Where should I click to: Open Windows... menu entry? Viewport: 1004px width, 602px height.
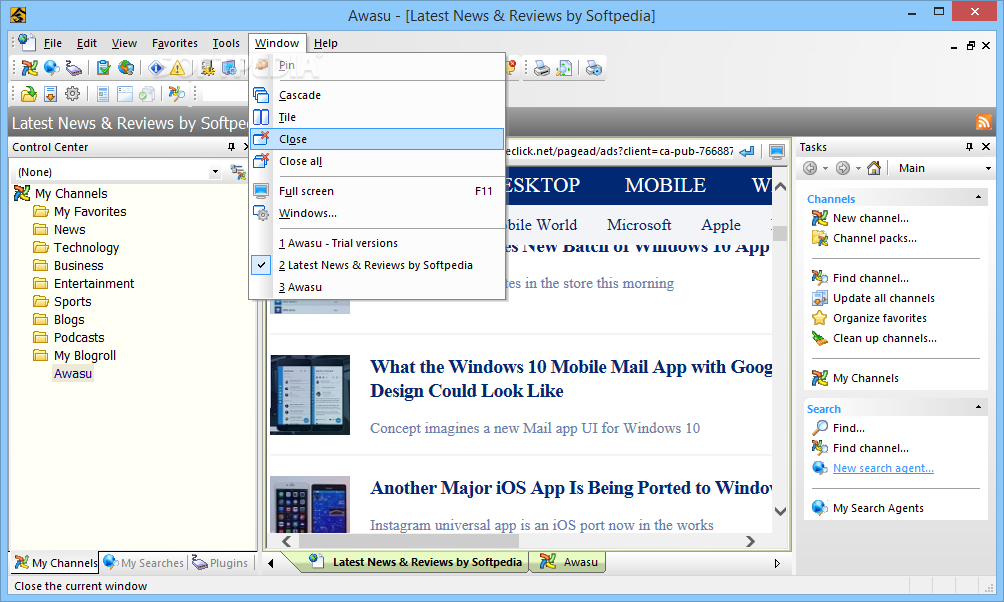click(376, 213)
